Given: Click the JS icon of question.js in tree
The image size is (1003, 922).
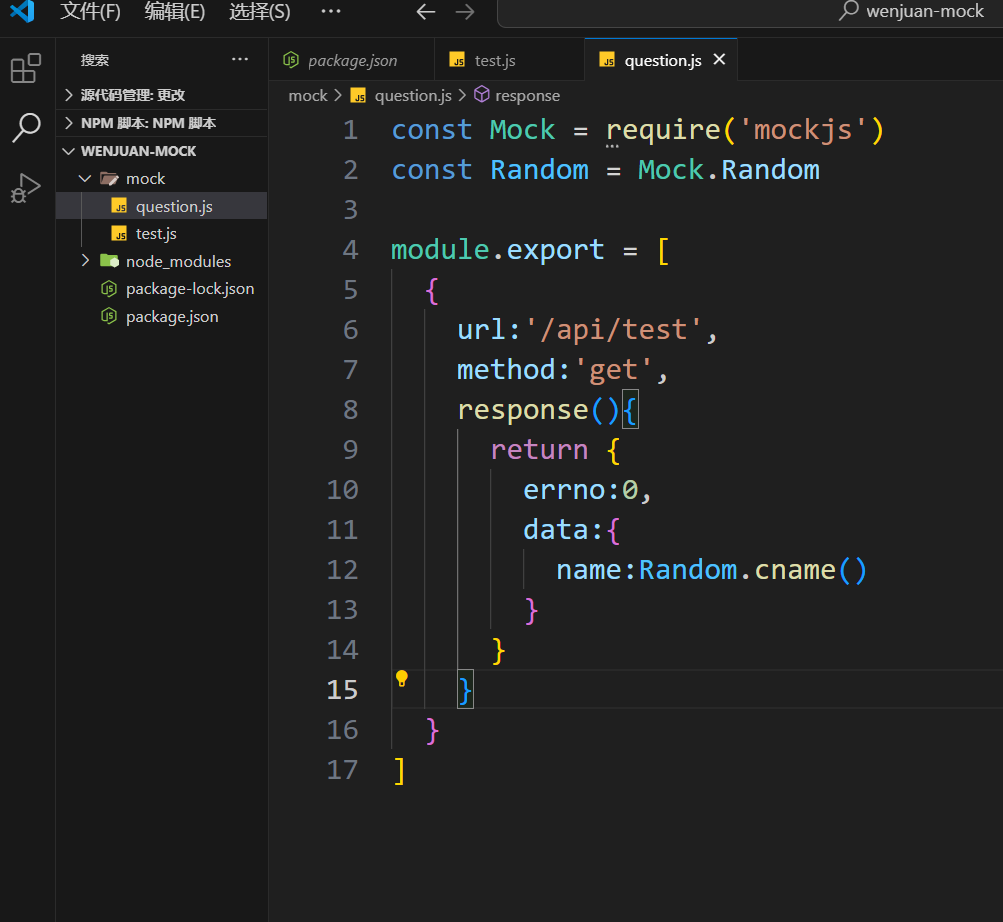Looking at the screenshot, I should click(119, 206).
